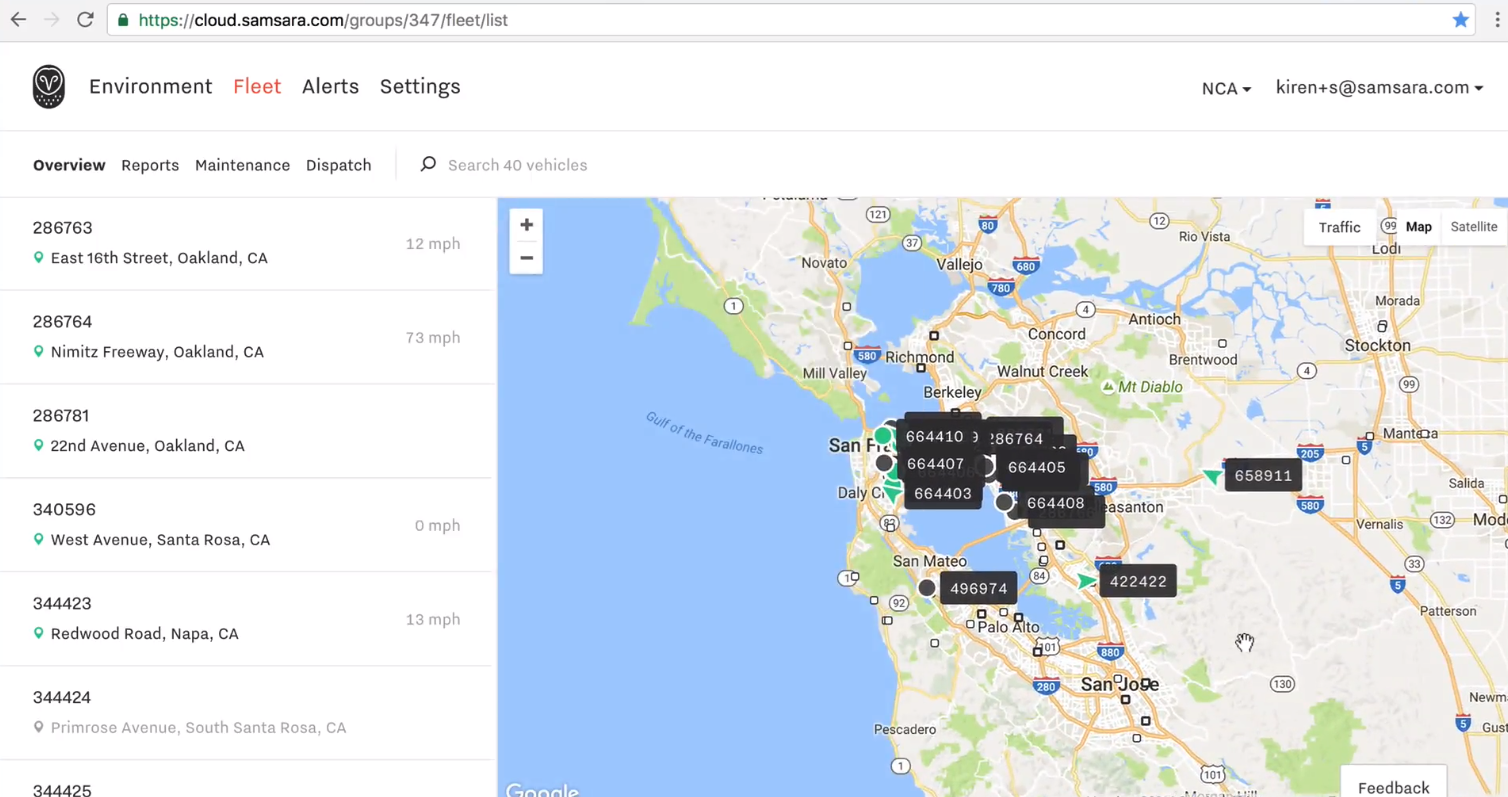1508x797 pixels.
Task: Click vehicle 658911 green arrow marker
Action: 1213,476
